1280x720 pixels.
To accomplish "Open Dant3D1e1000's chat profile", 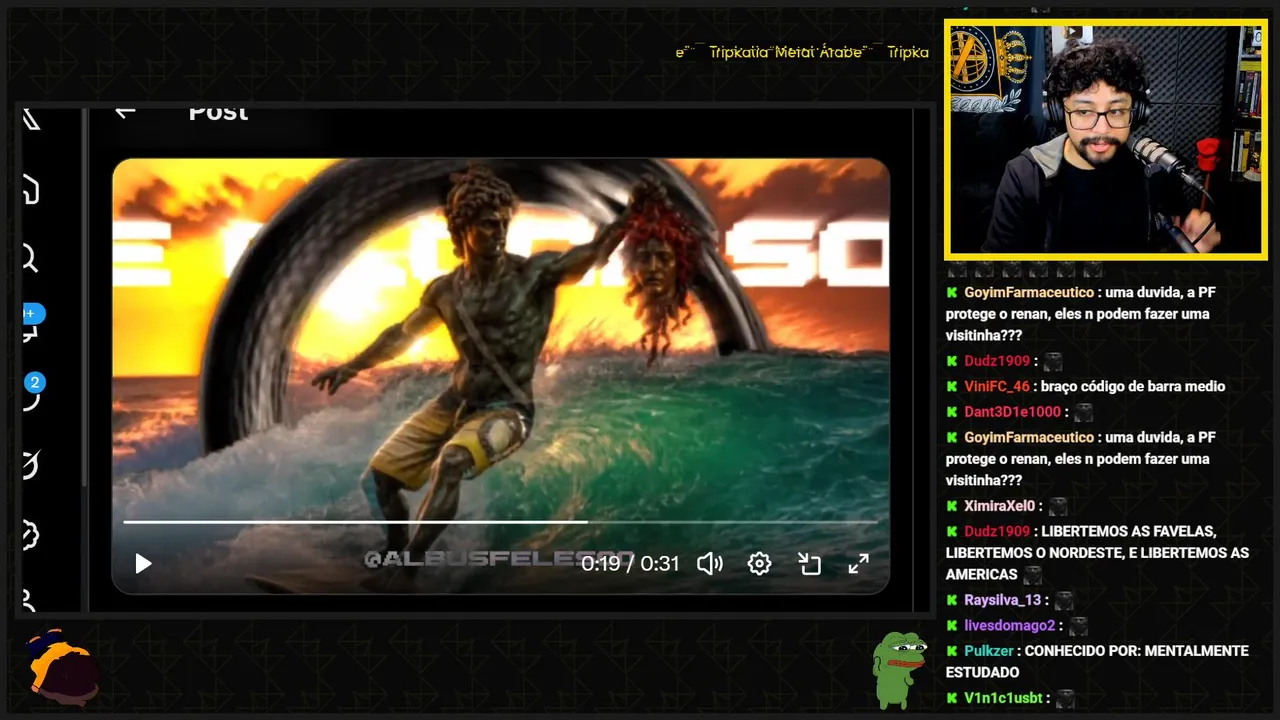I will point(1012,411).
